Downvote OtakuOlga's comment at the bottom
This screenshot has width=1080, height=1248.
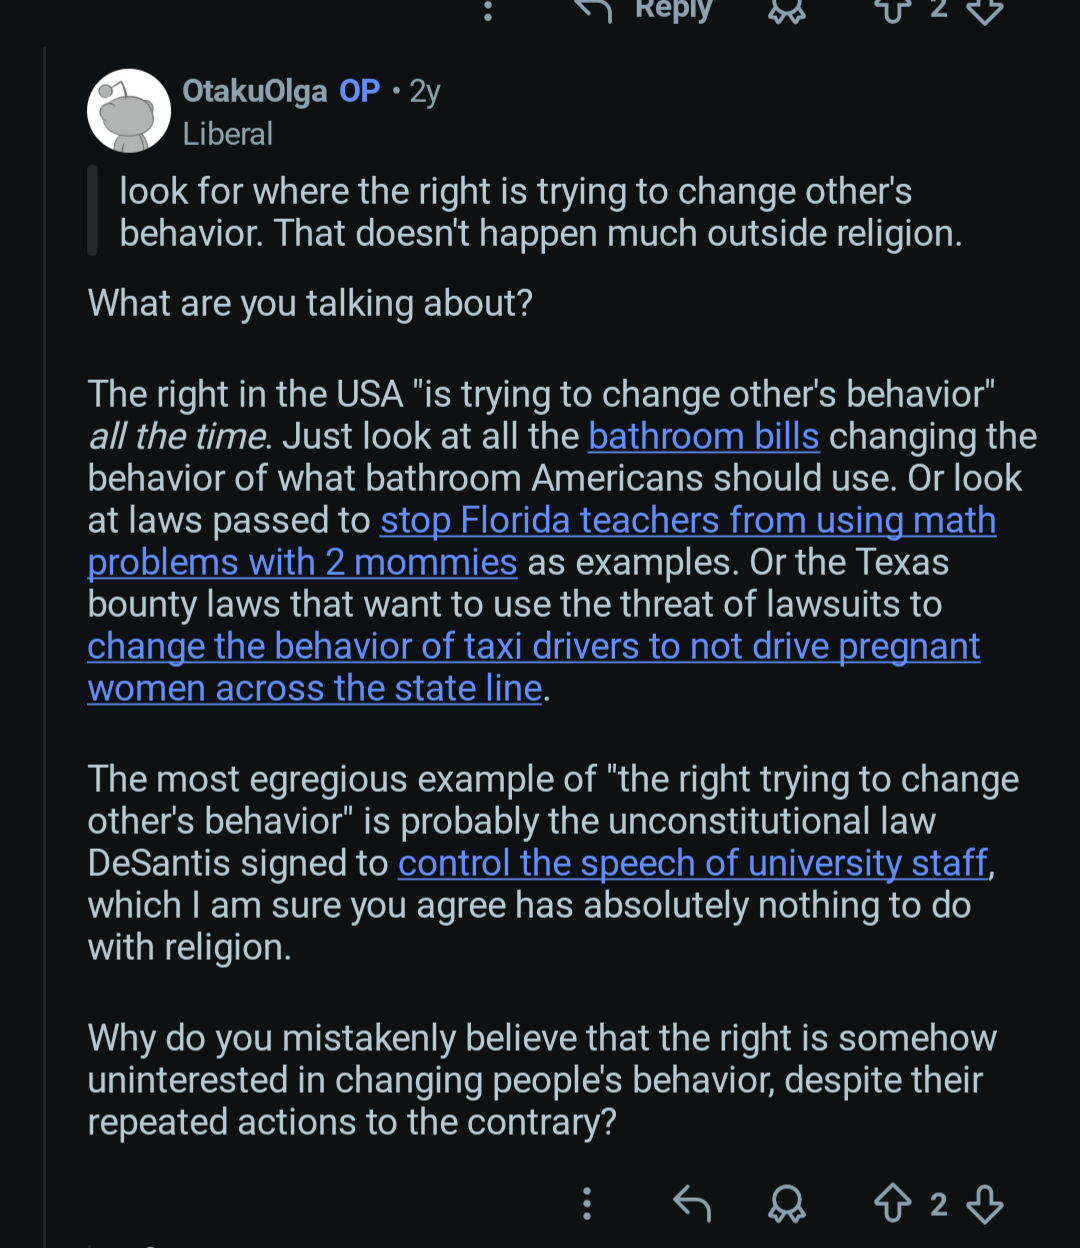pyautogui.click(x=985, y=1204)
